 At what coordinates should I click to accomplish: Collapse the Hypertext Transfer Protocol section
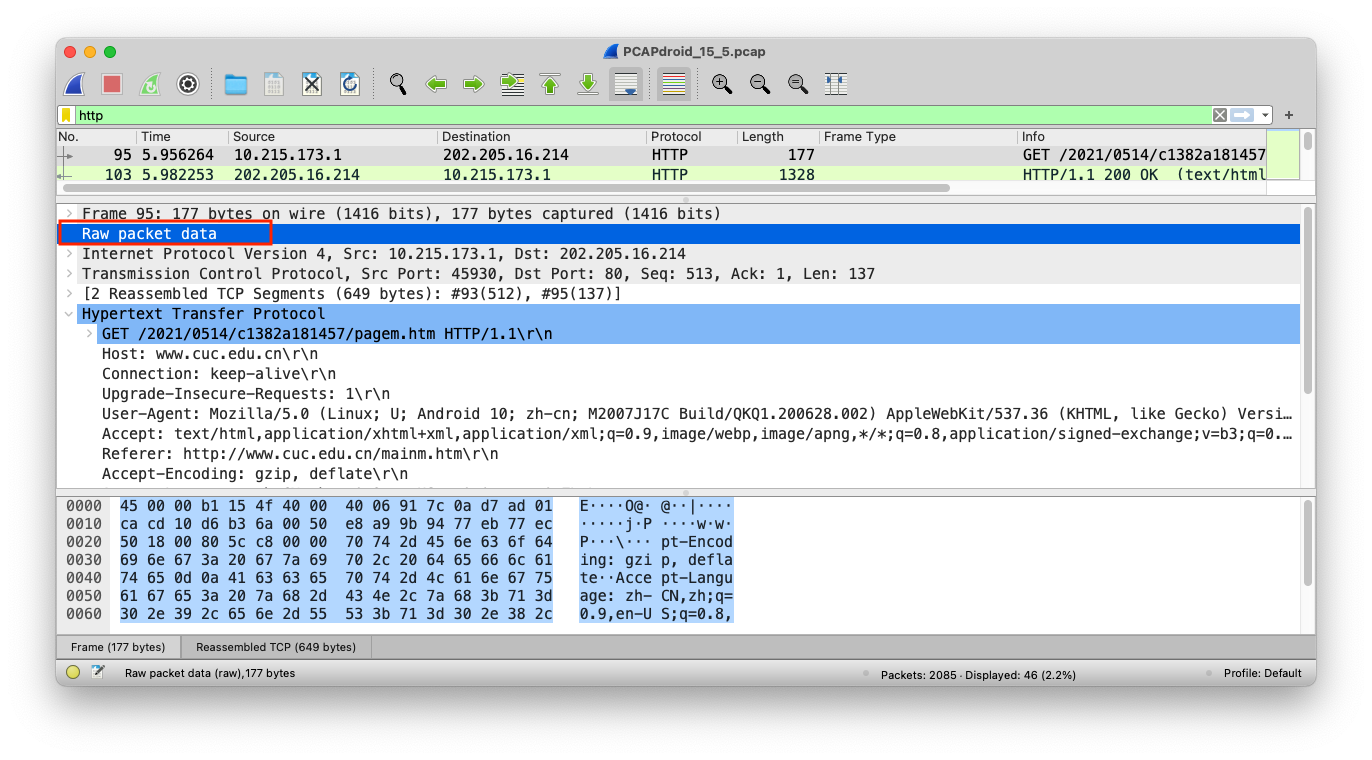point(69,314)
